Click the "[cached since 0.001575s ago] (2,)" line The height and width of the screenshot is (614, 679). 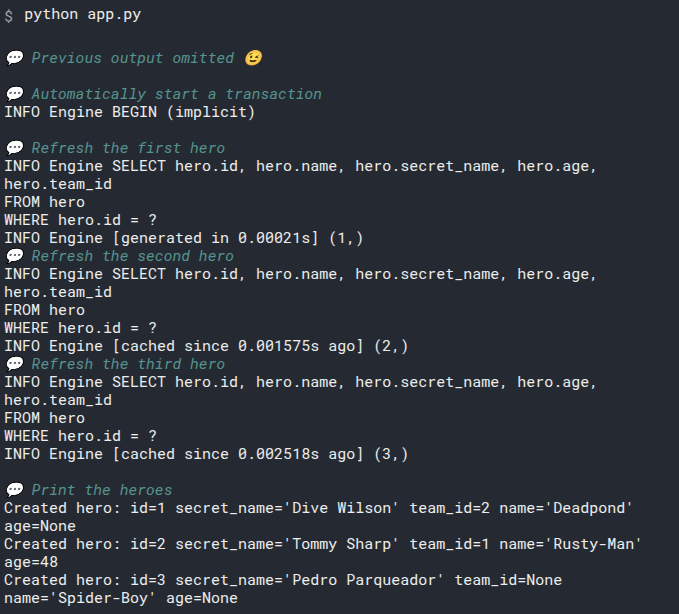coord(206,346)
